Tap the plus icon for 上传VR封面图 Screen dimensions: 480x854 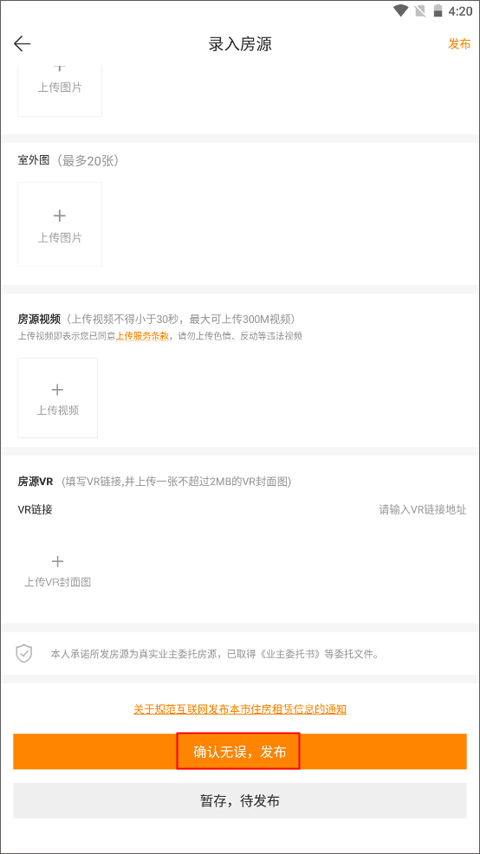tap(57, 561)
